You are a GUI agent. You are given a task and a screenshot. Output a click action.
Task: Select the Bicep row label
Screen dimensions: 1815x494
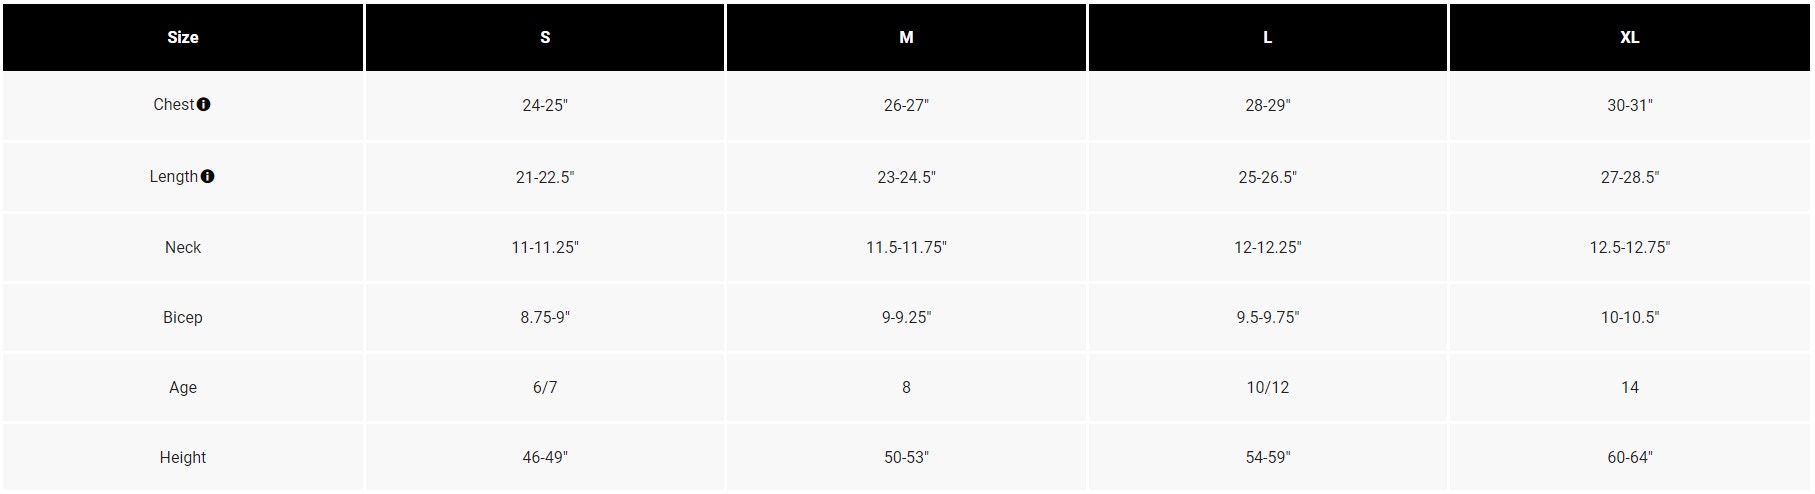(x=183, y=317)
